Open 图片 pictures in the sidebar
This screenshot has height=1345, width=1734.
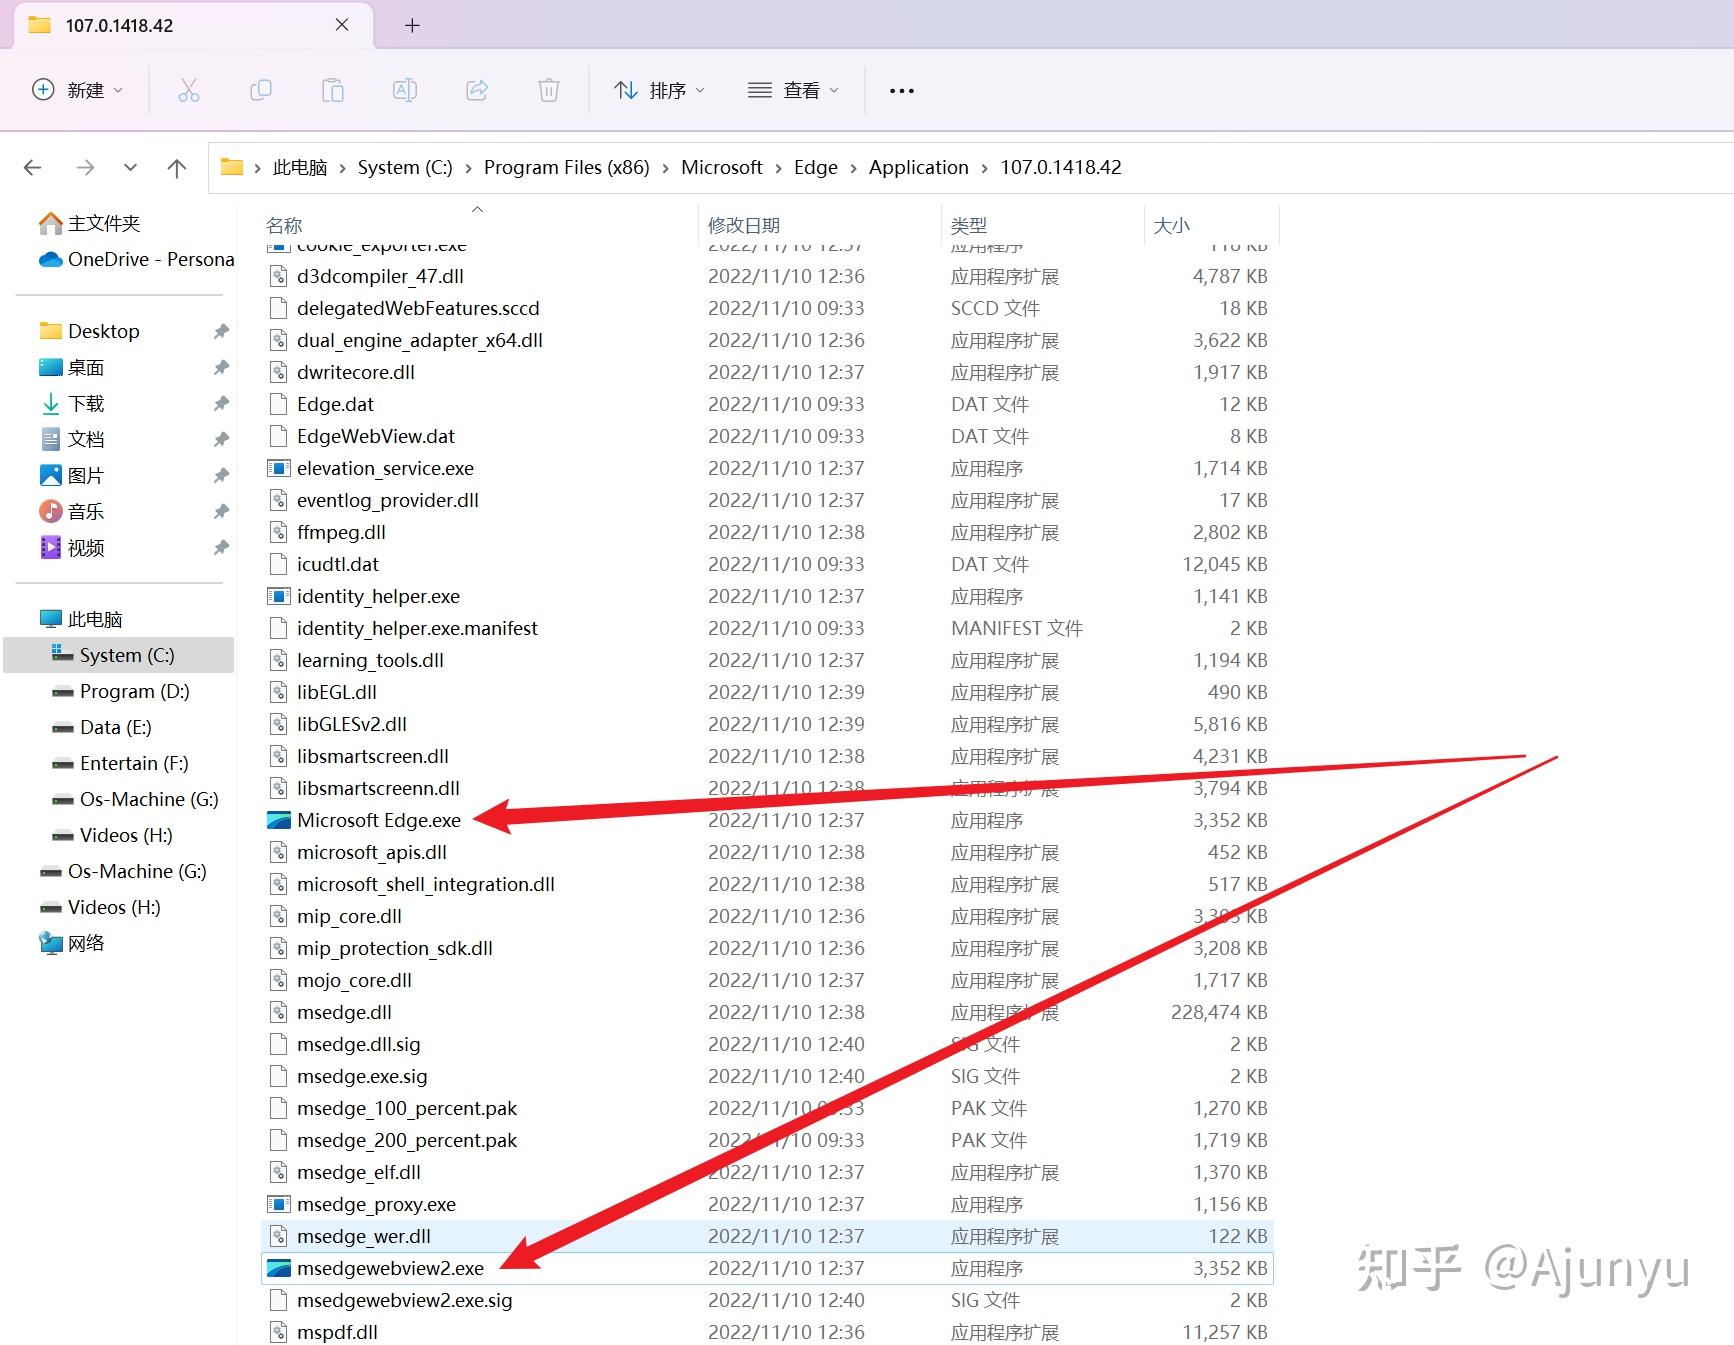coord(71,475)
